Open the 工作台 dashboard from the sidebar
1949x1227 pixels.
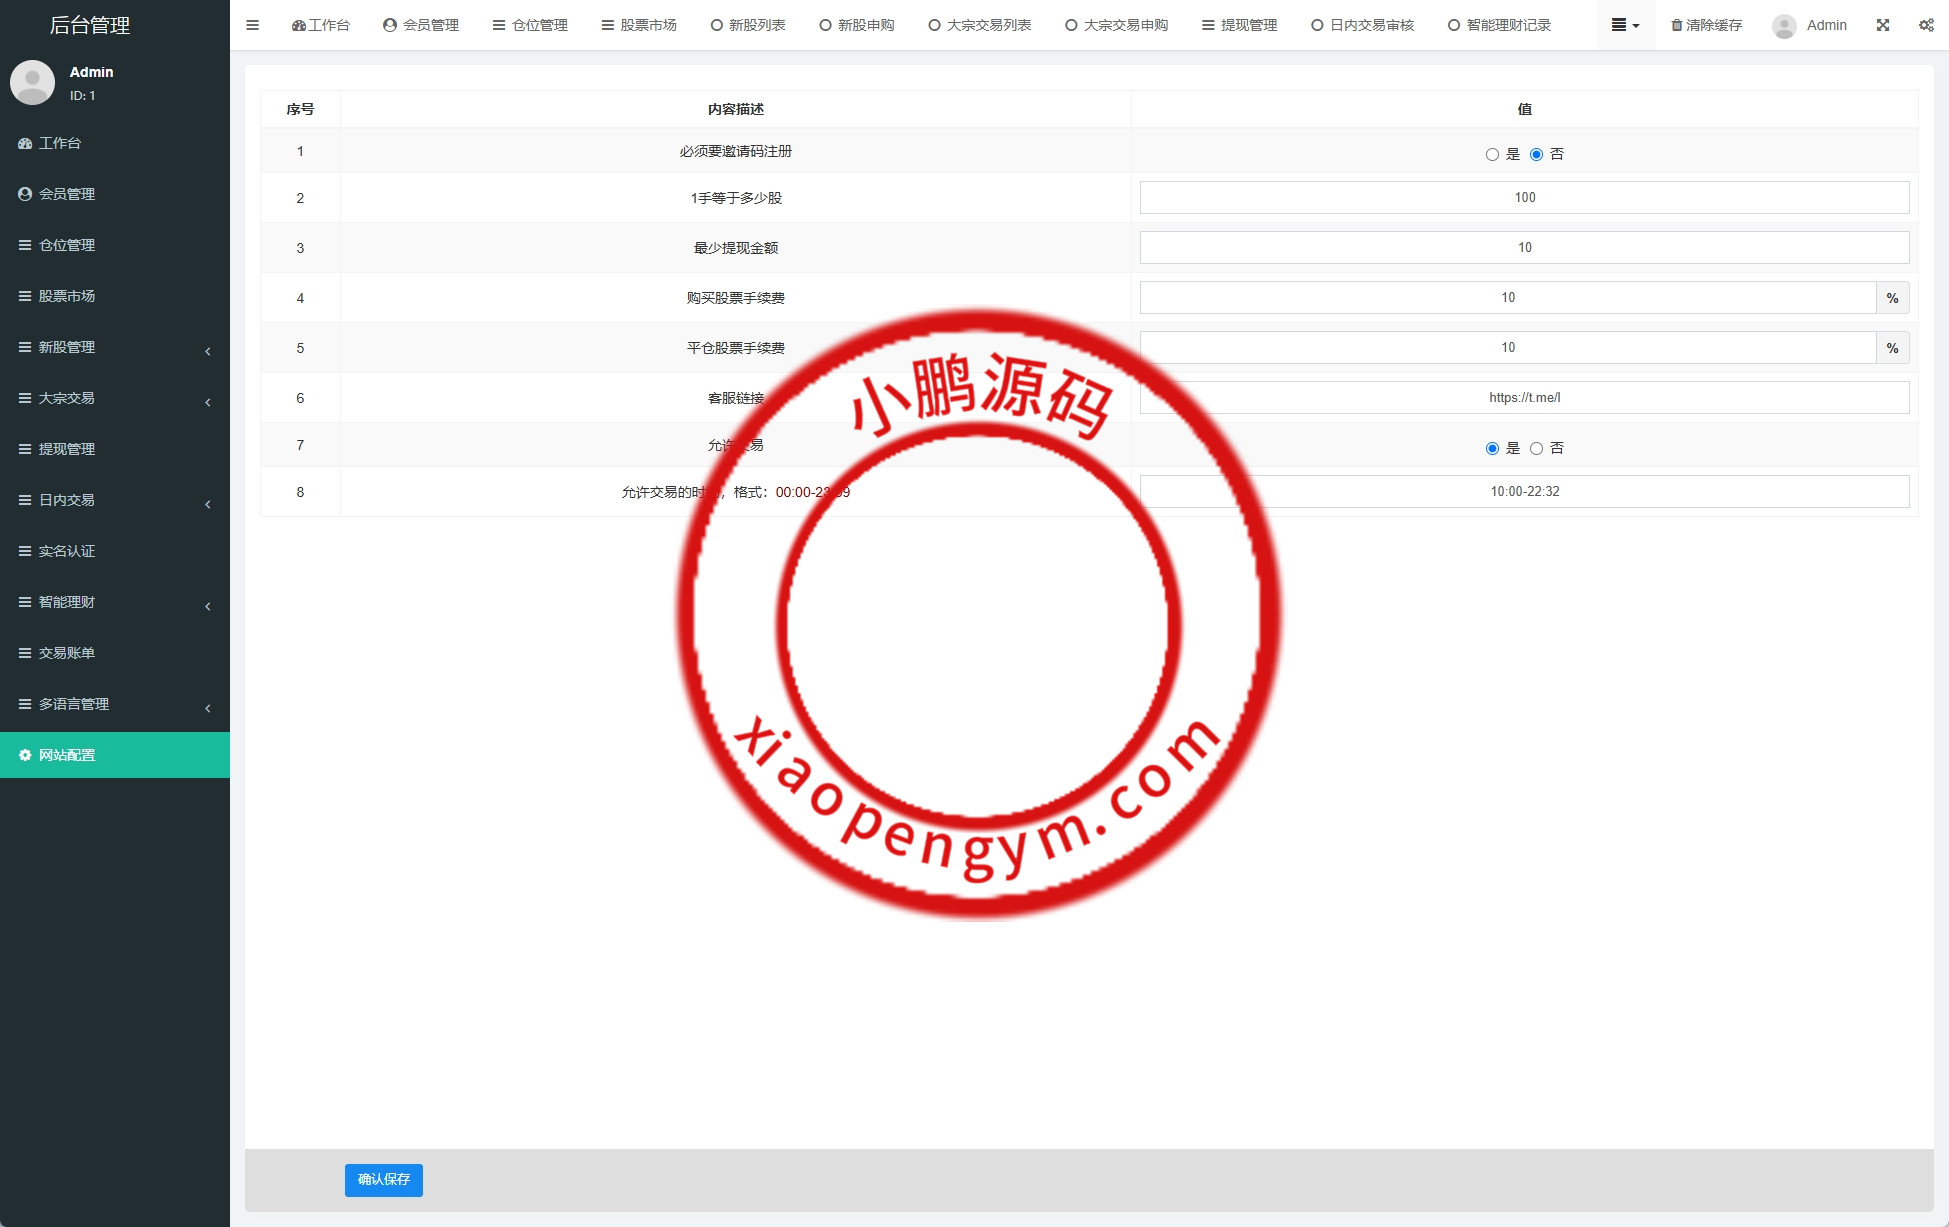(x=62, y=143)
